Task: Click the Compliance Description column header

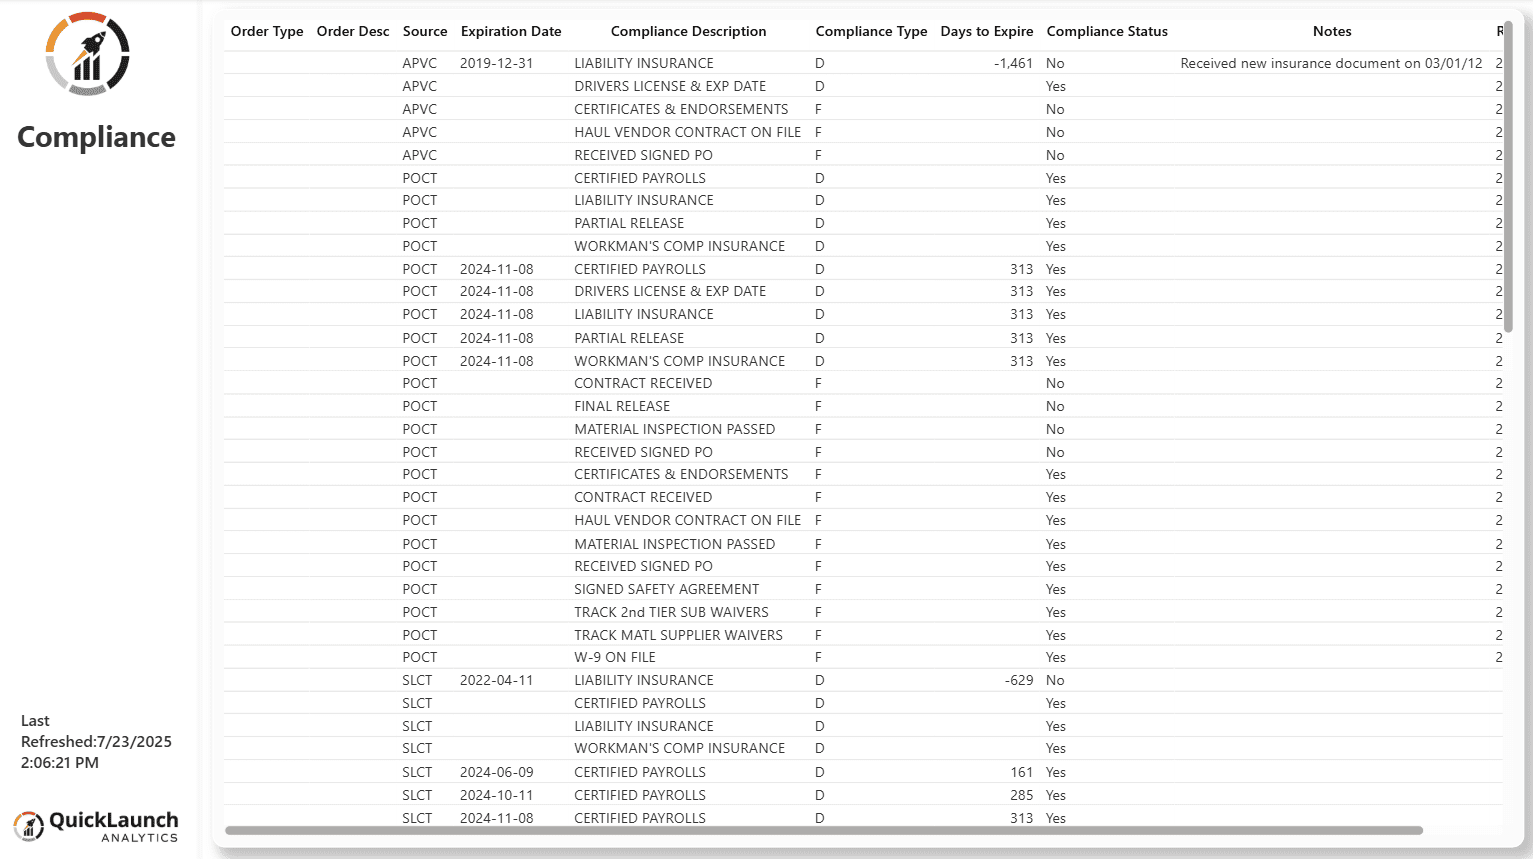Action: (689, 32)
